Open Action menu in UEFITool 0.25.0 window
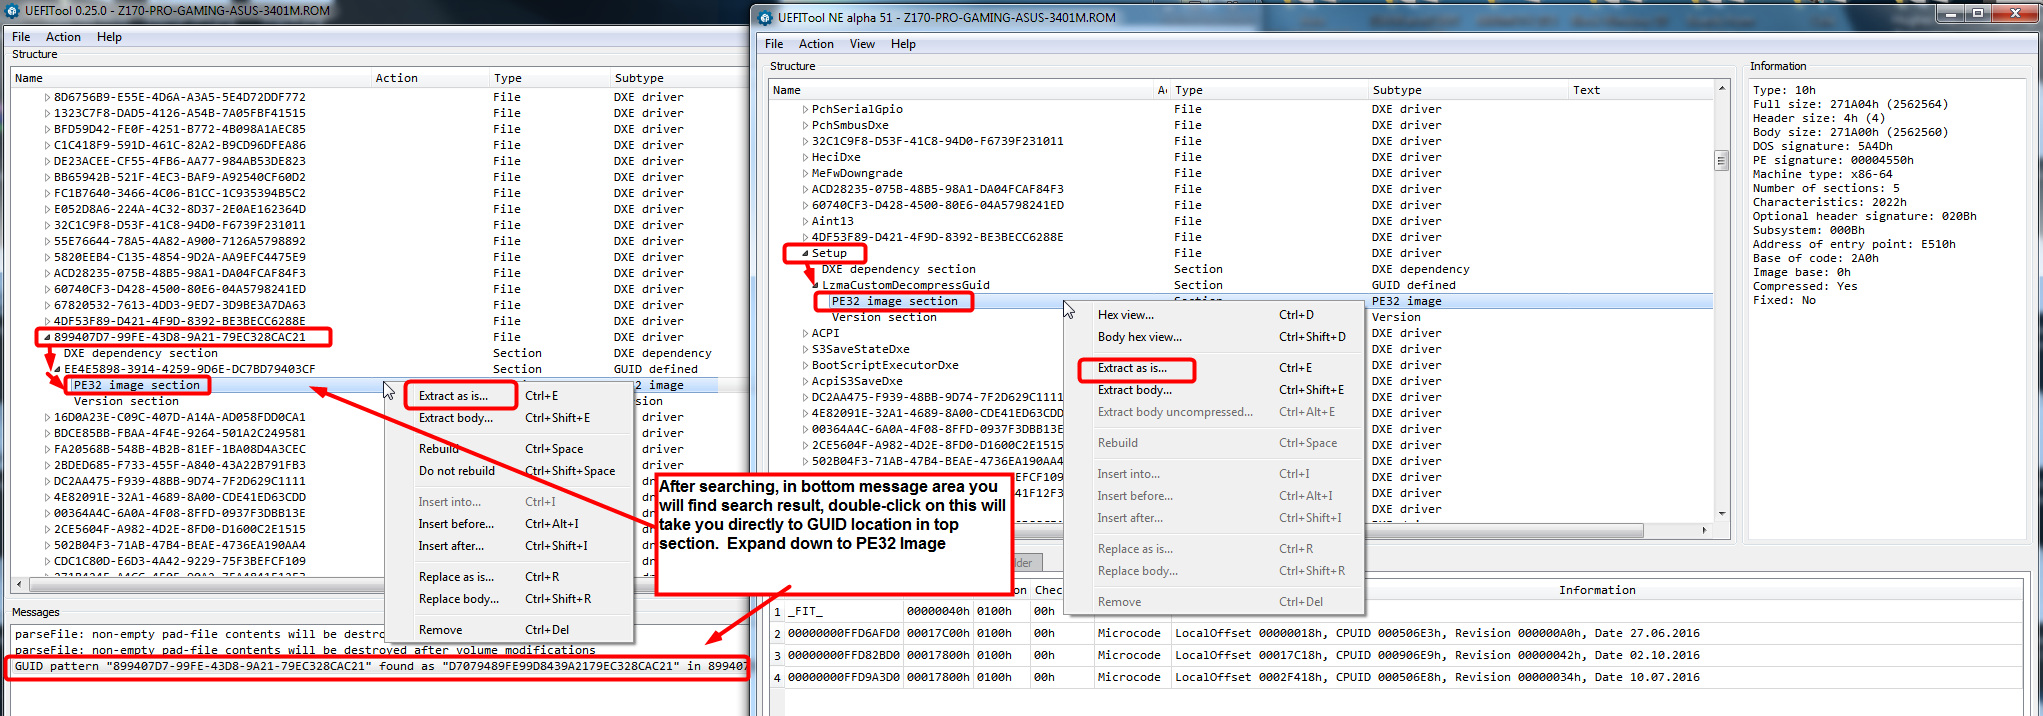2043x716 pixels. pyautogui.click(x=63, y=37)
